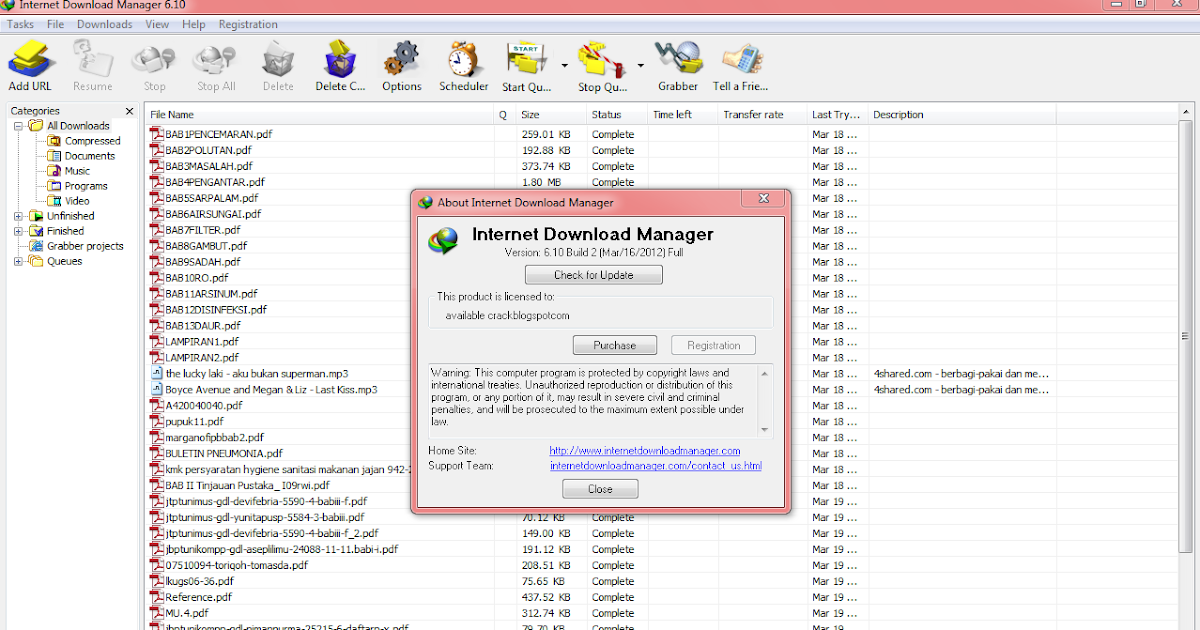Sort by Description column header
1200x630 pixels.
tap(962, 115)
